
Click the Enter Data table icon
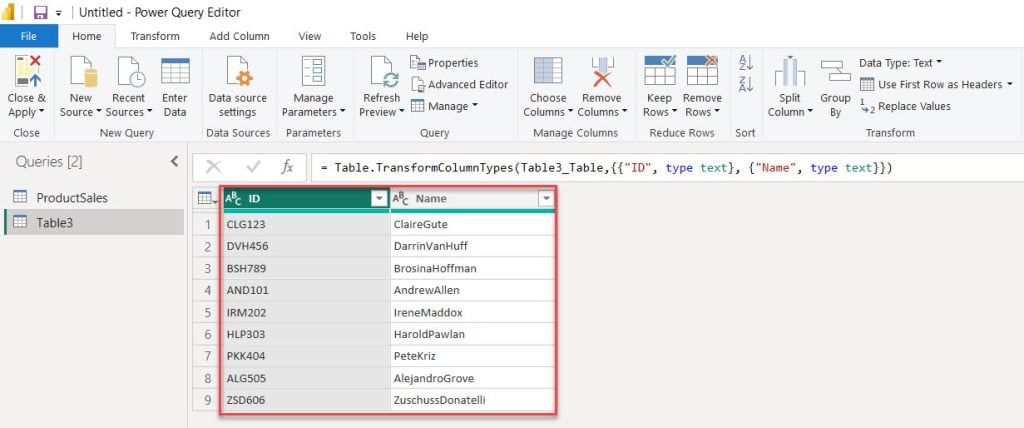coord(175,71)
